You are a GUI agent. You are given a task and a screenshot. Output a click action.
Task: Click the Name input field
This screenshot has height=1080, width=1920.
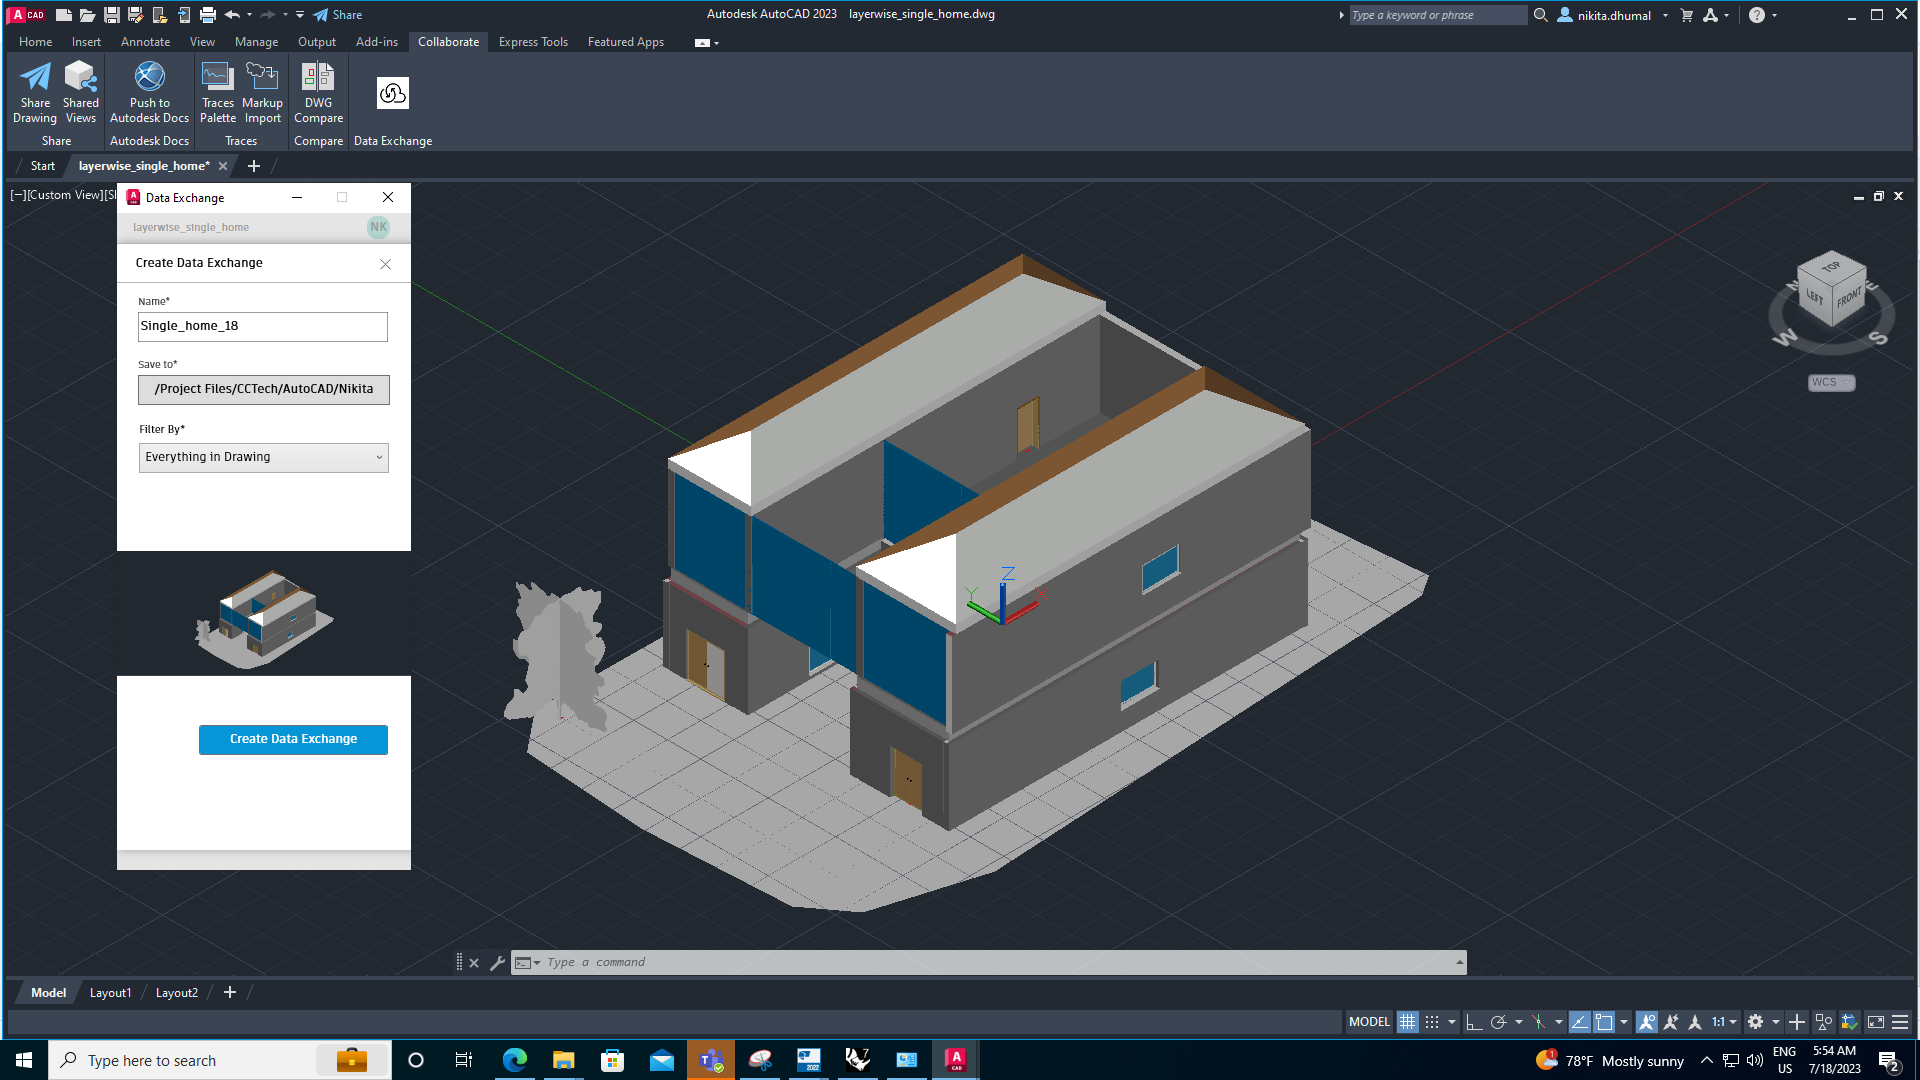click(262, 327)
